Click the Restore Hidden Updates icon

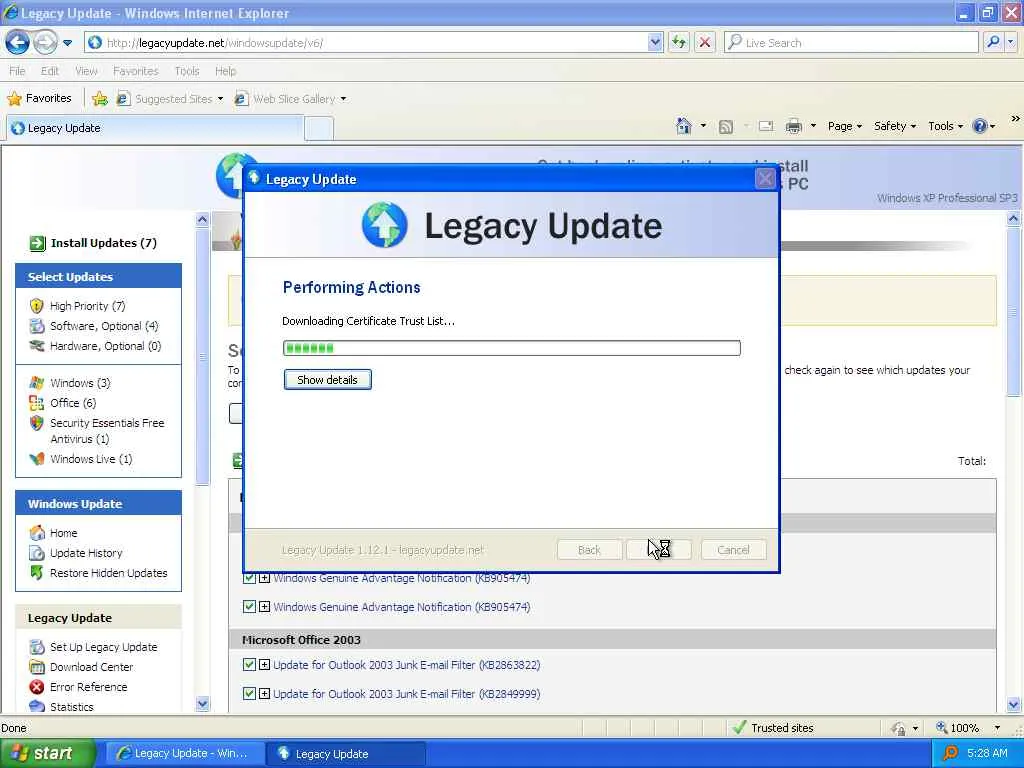tap(37, 573)
